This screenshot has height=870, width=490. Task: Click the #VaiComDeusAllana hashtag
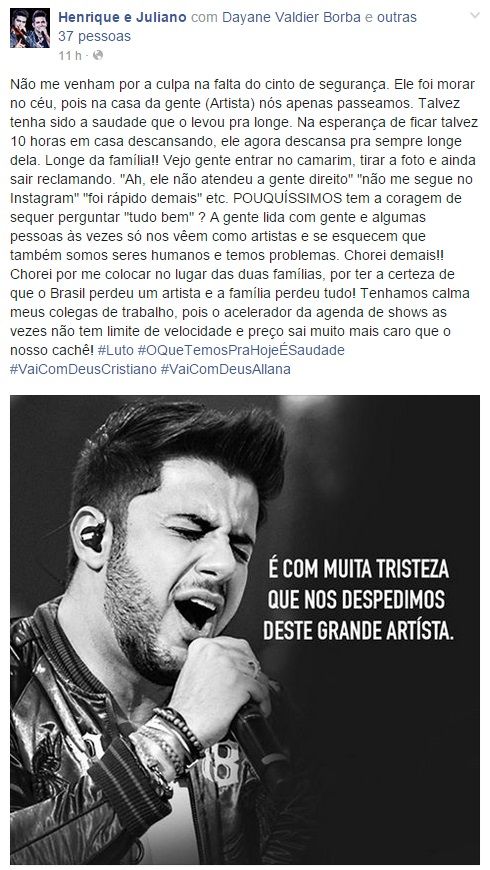[x=225, y=369]
